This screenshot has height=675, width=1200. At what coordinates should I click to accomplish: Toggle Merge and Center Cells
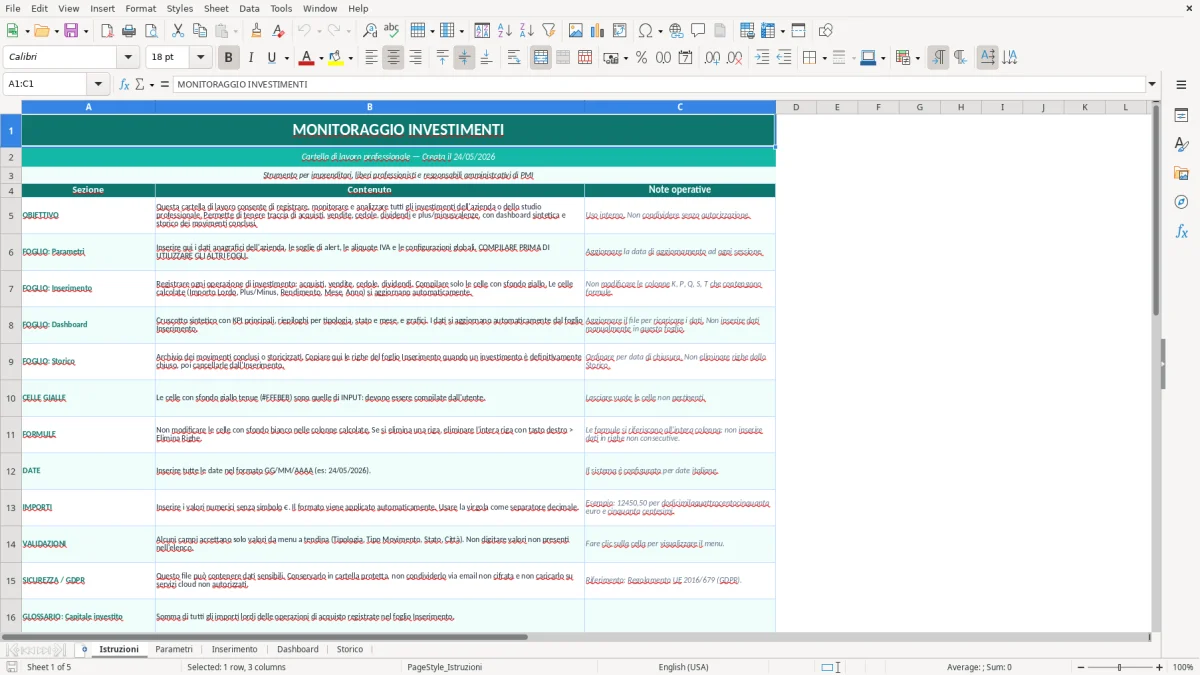coord(541,58)
